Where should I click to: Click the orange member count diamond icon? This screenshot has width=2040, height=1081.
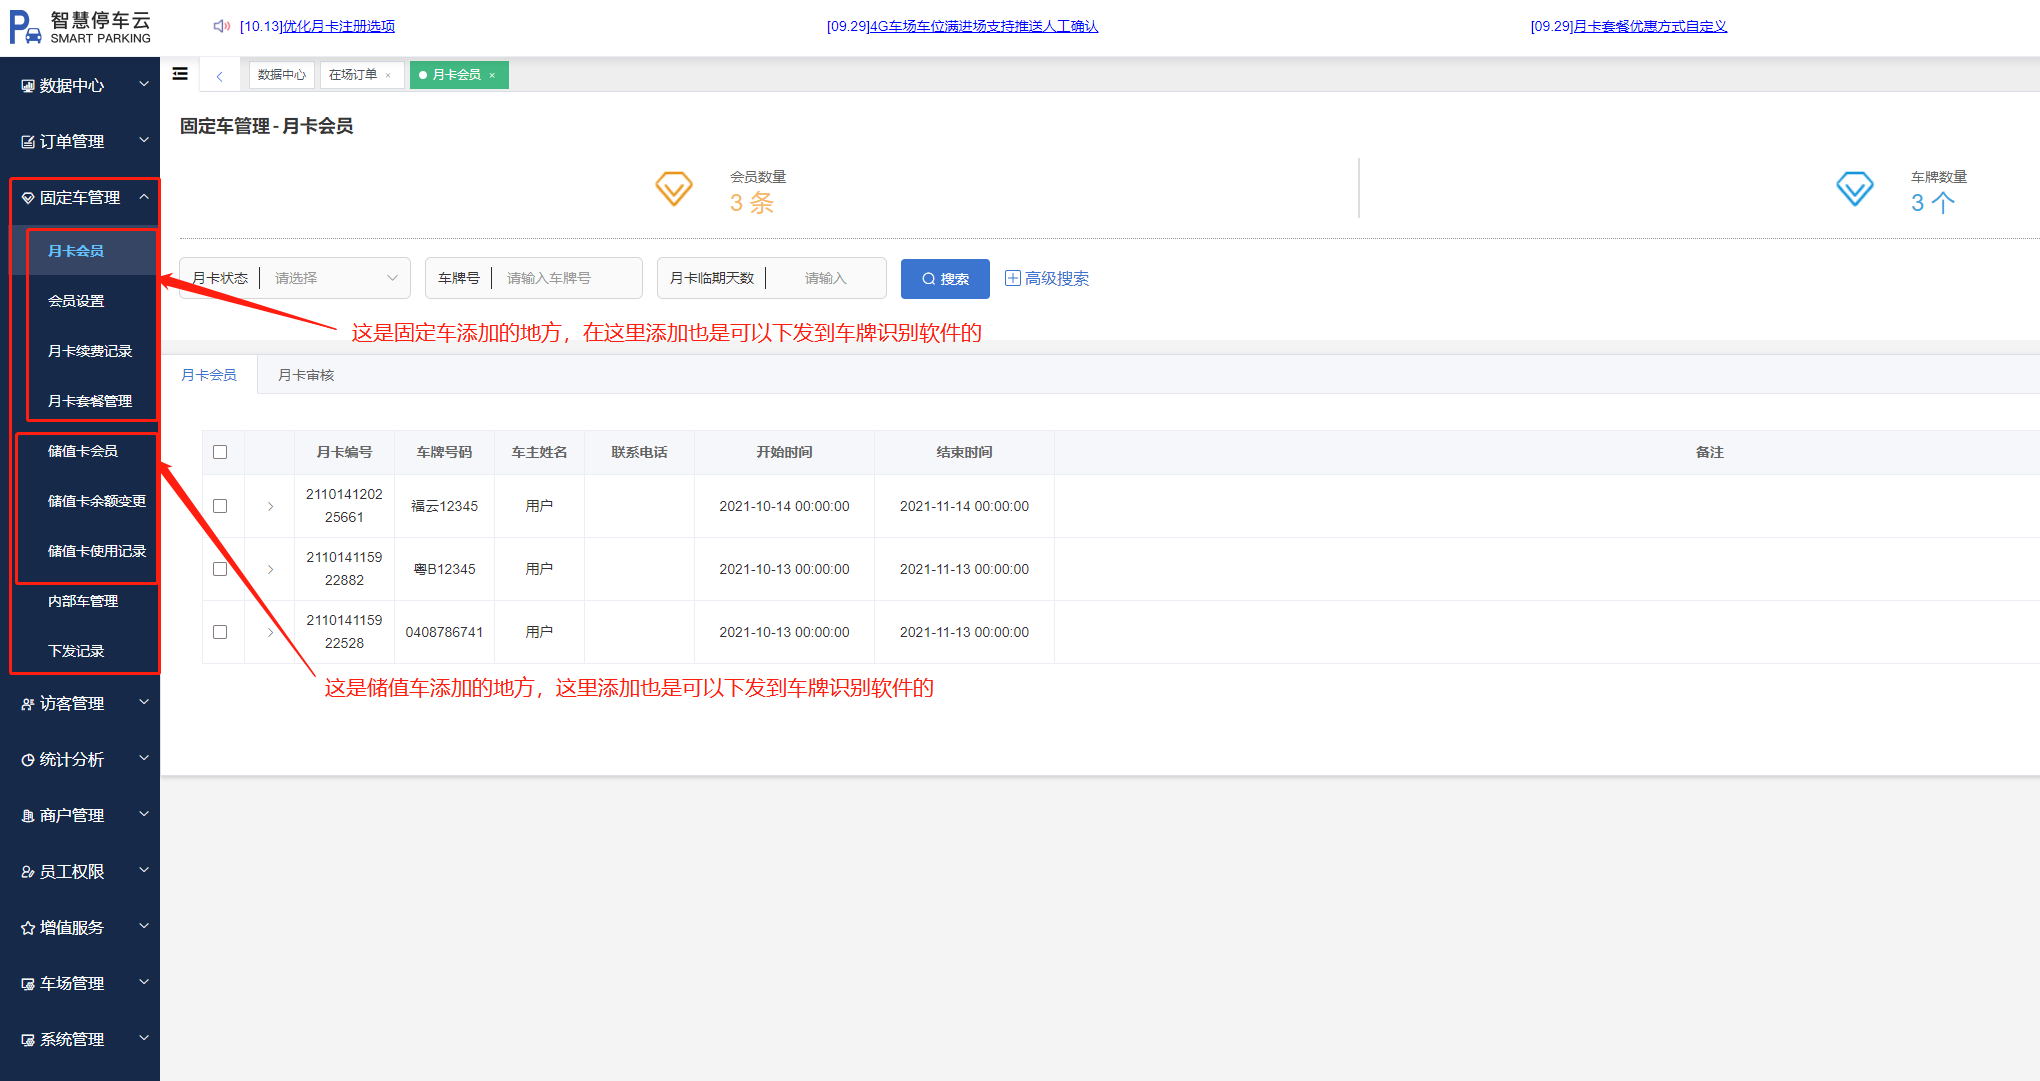click(674, 188)
